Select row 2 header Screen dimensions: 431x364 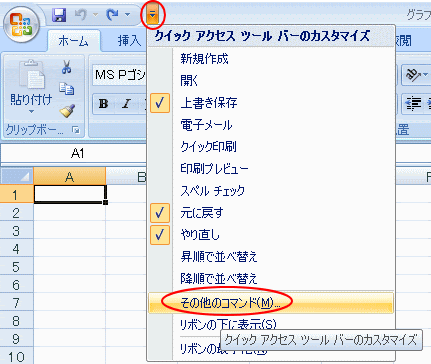pyautogui.click(x=16, y=213)
